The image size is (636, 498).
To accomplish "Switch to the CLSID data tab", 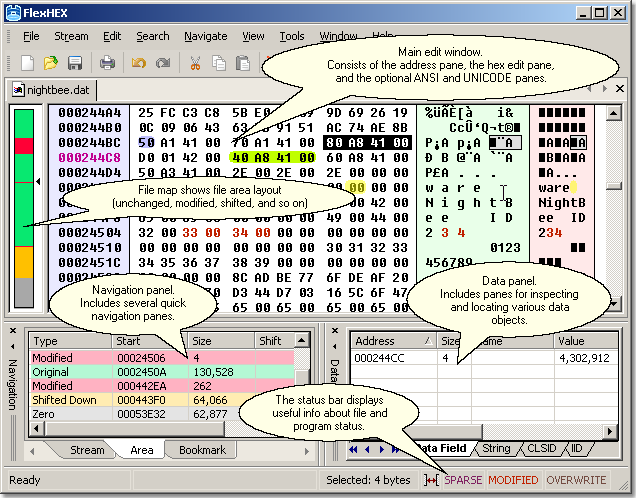I will 541,448.
